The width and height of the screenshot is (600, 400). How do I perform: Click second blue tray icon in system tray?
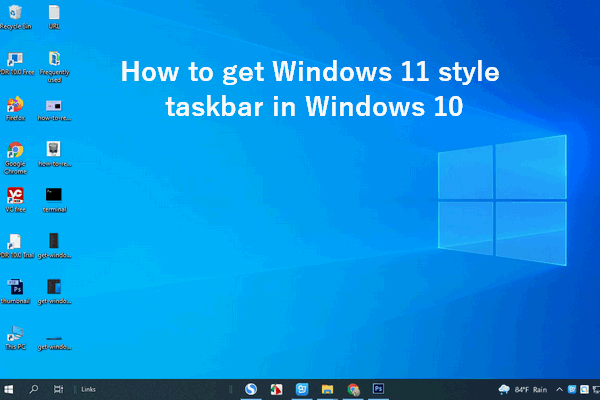click(x=584, y=390)
